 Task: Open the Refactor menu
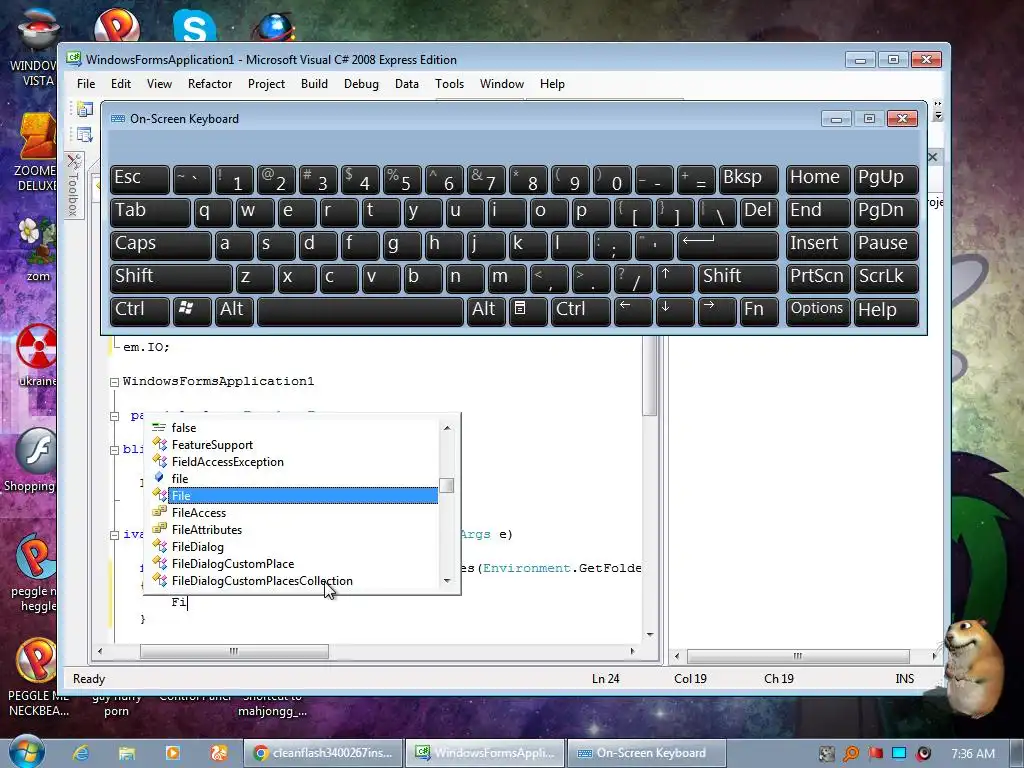point(210,84)
